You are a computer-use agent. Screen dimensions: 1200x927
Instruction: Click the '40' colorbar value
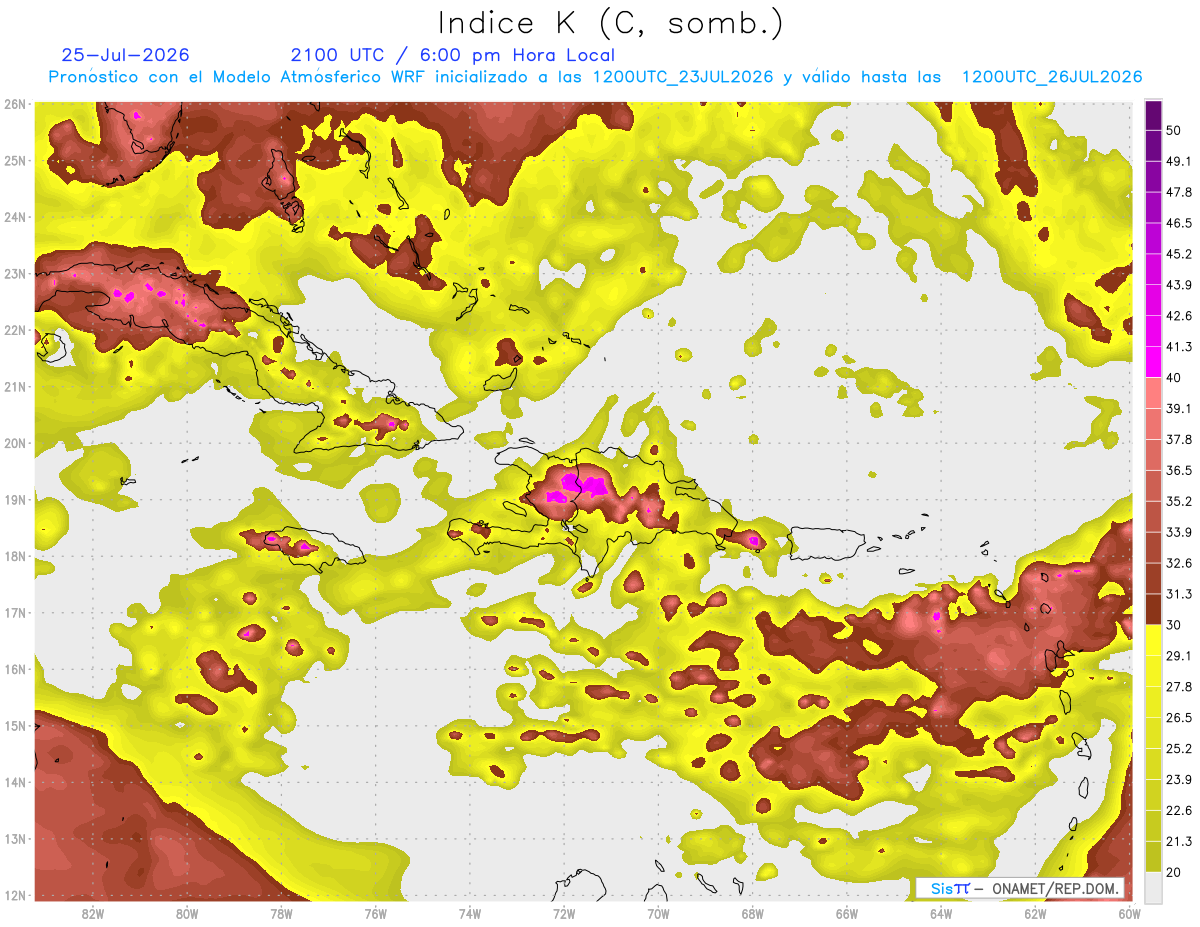(x=1174, y=378)
